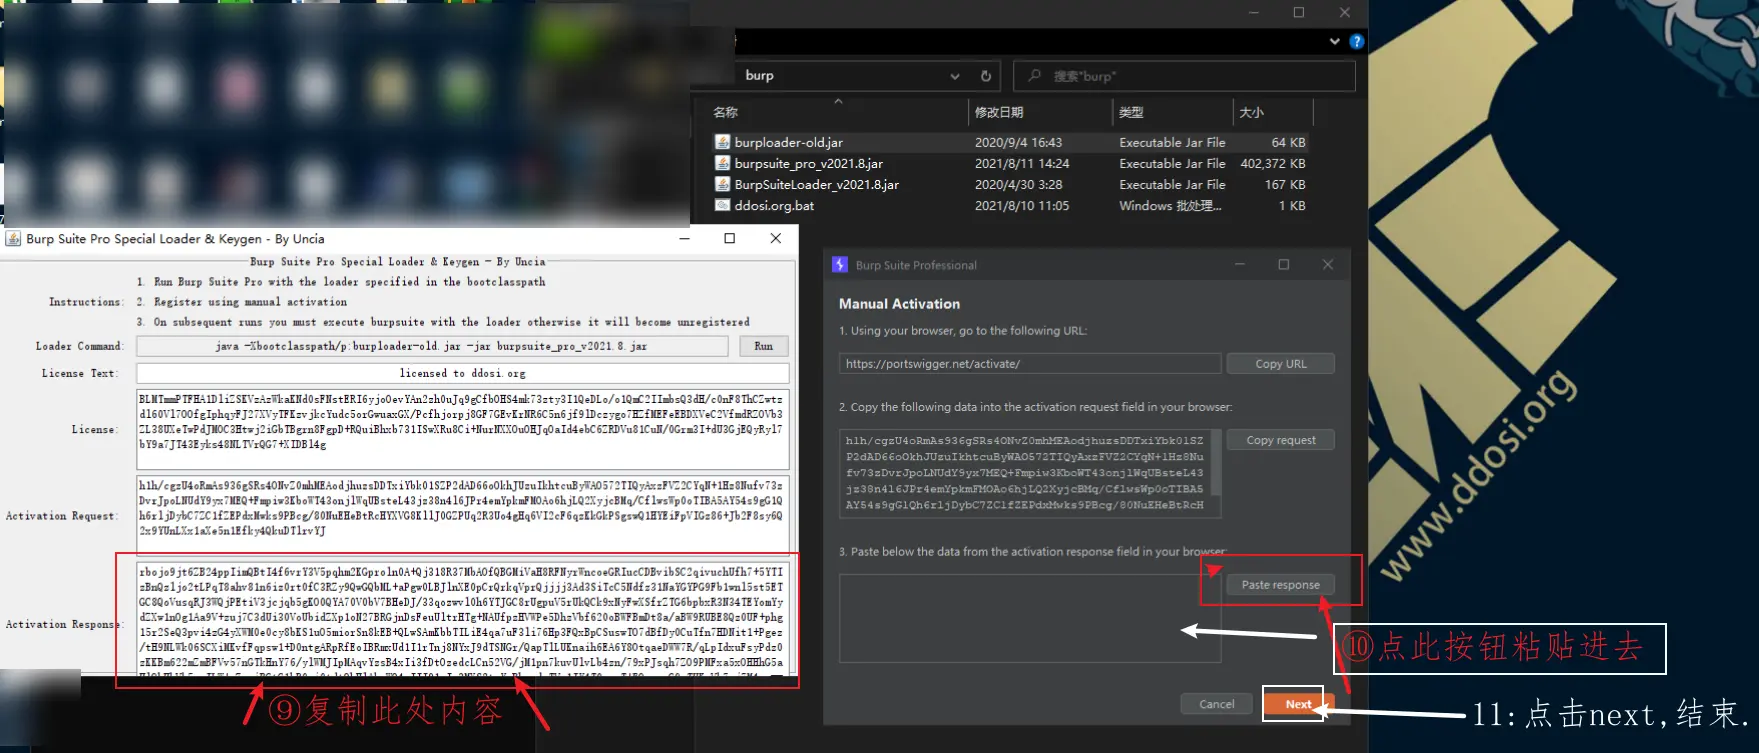Viewport: 1759px width, 753px height.
Task: Click the burploader-old.jar file icon
Action: click(x=722, y=142)
